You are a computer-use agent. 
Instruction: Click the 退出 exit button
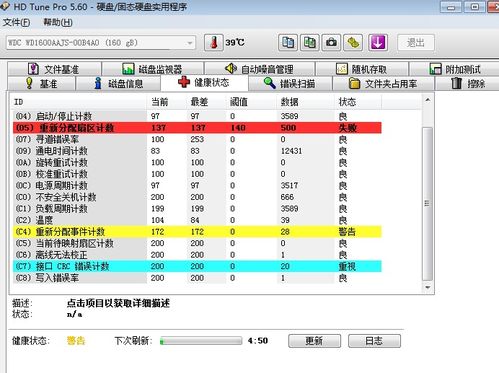coord(416,43)
